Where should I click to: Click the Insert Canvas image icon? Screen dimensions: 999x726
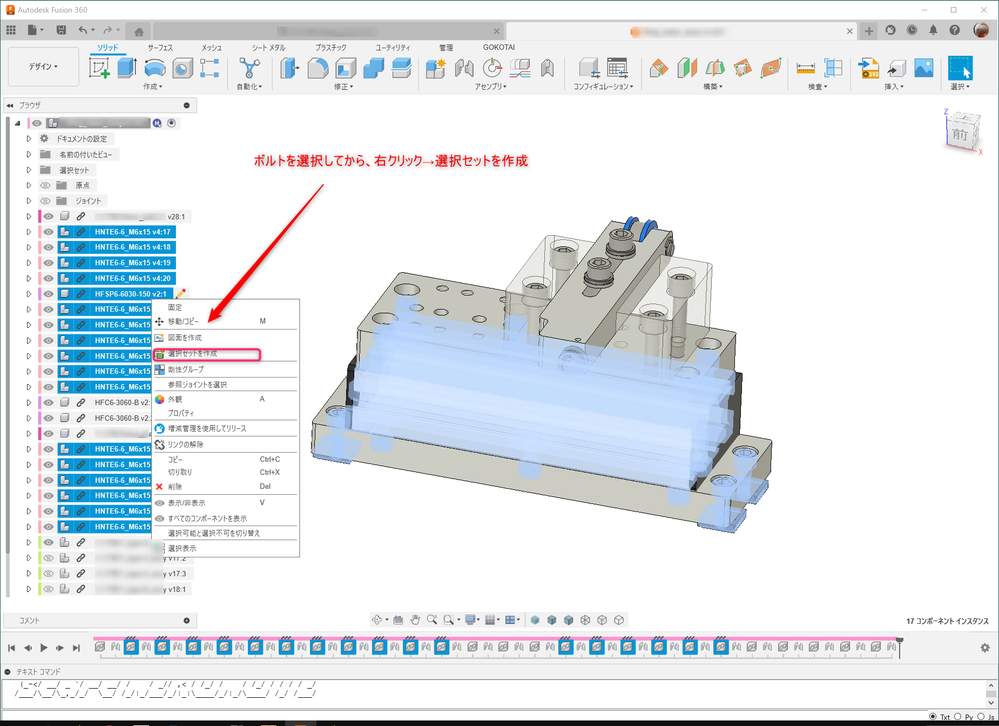coord(924,68)
